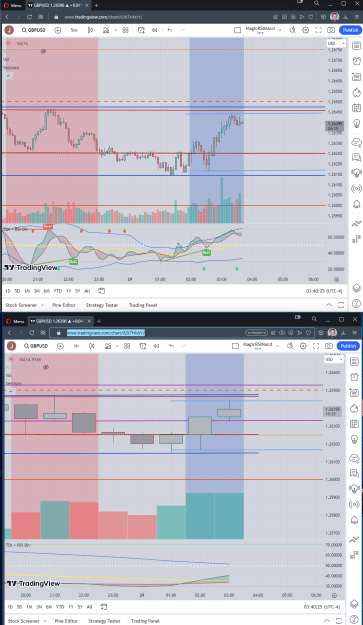Open notifications bell in top window sidebar
Screen dimensions: 363x625
pos(356,204)
